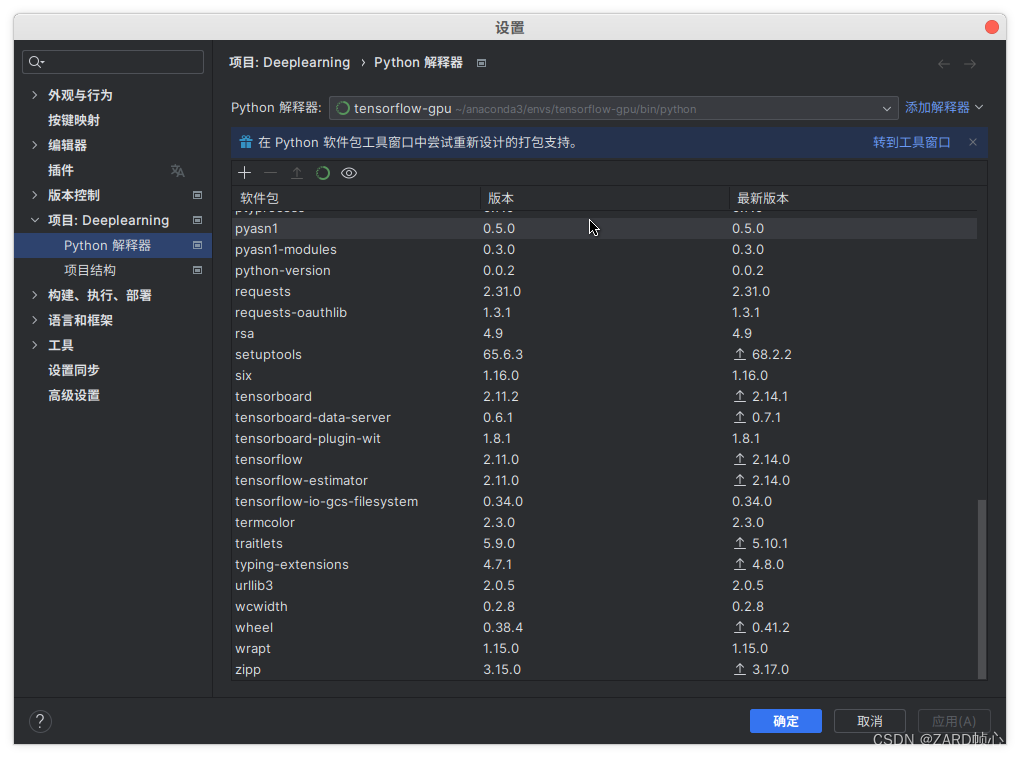Image resolution: width=1020 pixels, height=758 pixels.
Task: Click the project-level icon beside 项目: Deeplearning
Action: (197, 220)
